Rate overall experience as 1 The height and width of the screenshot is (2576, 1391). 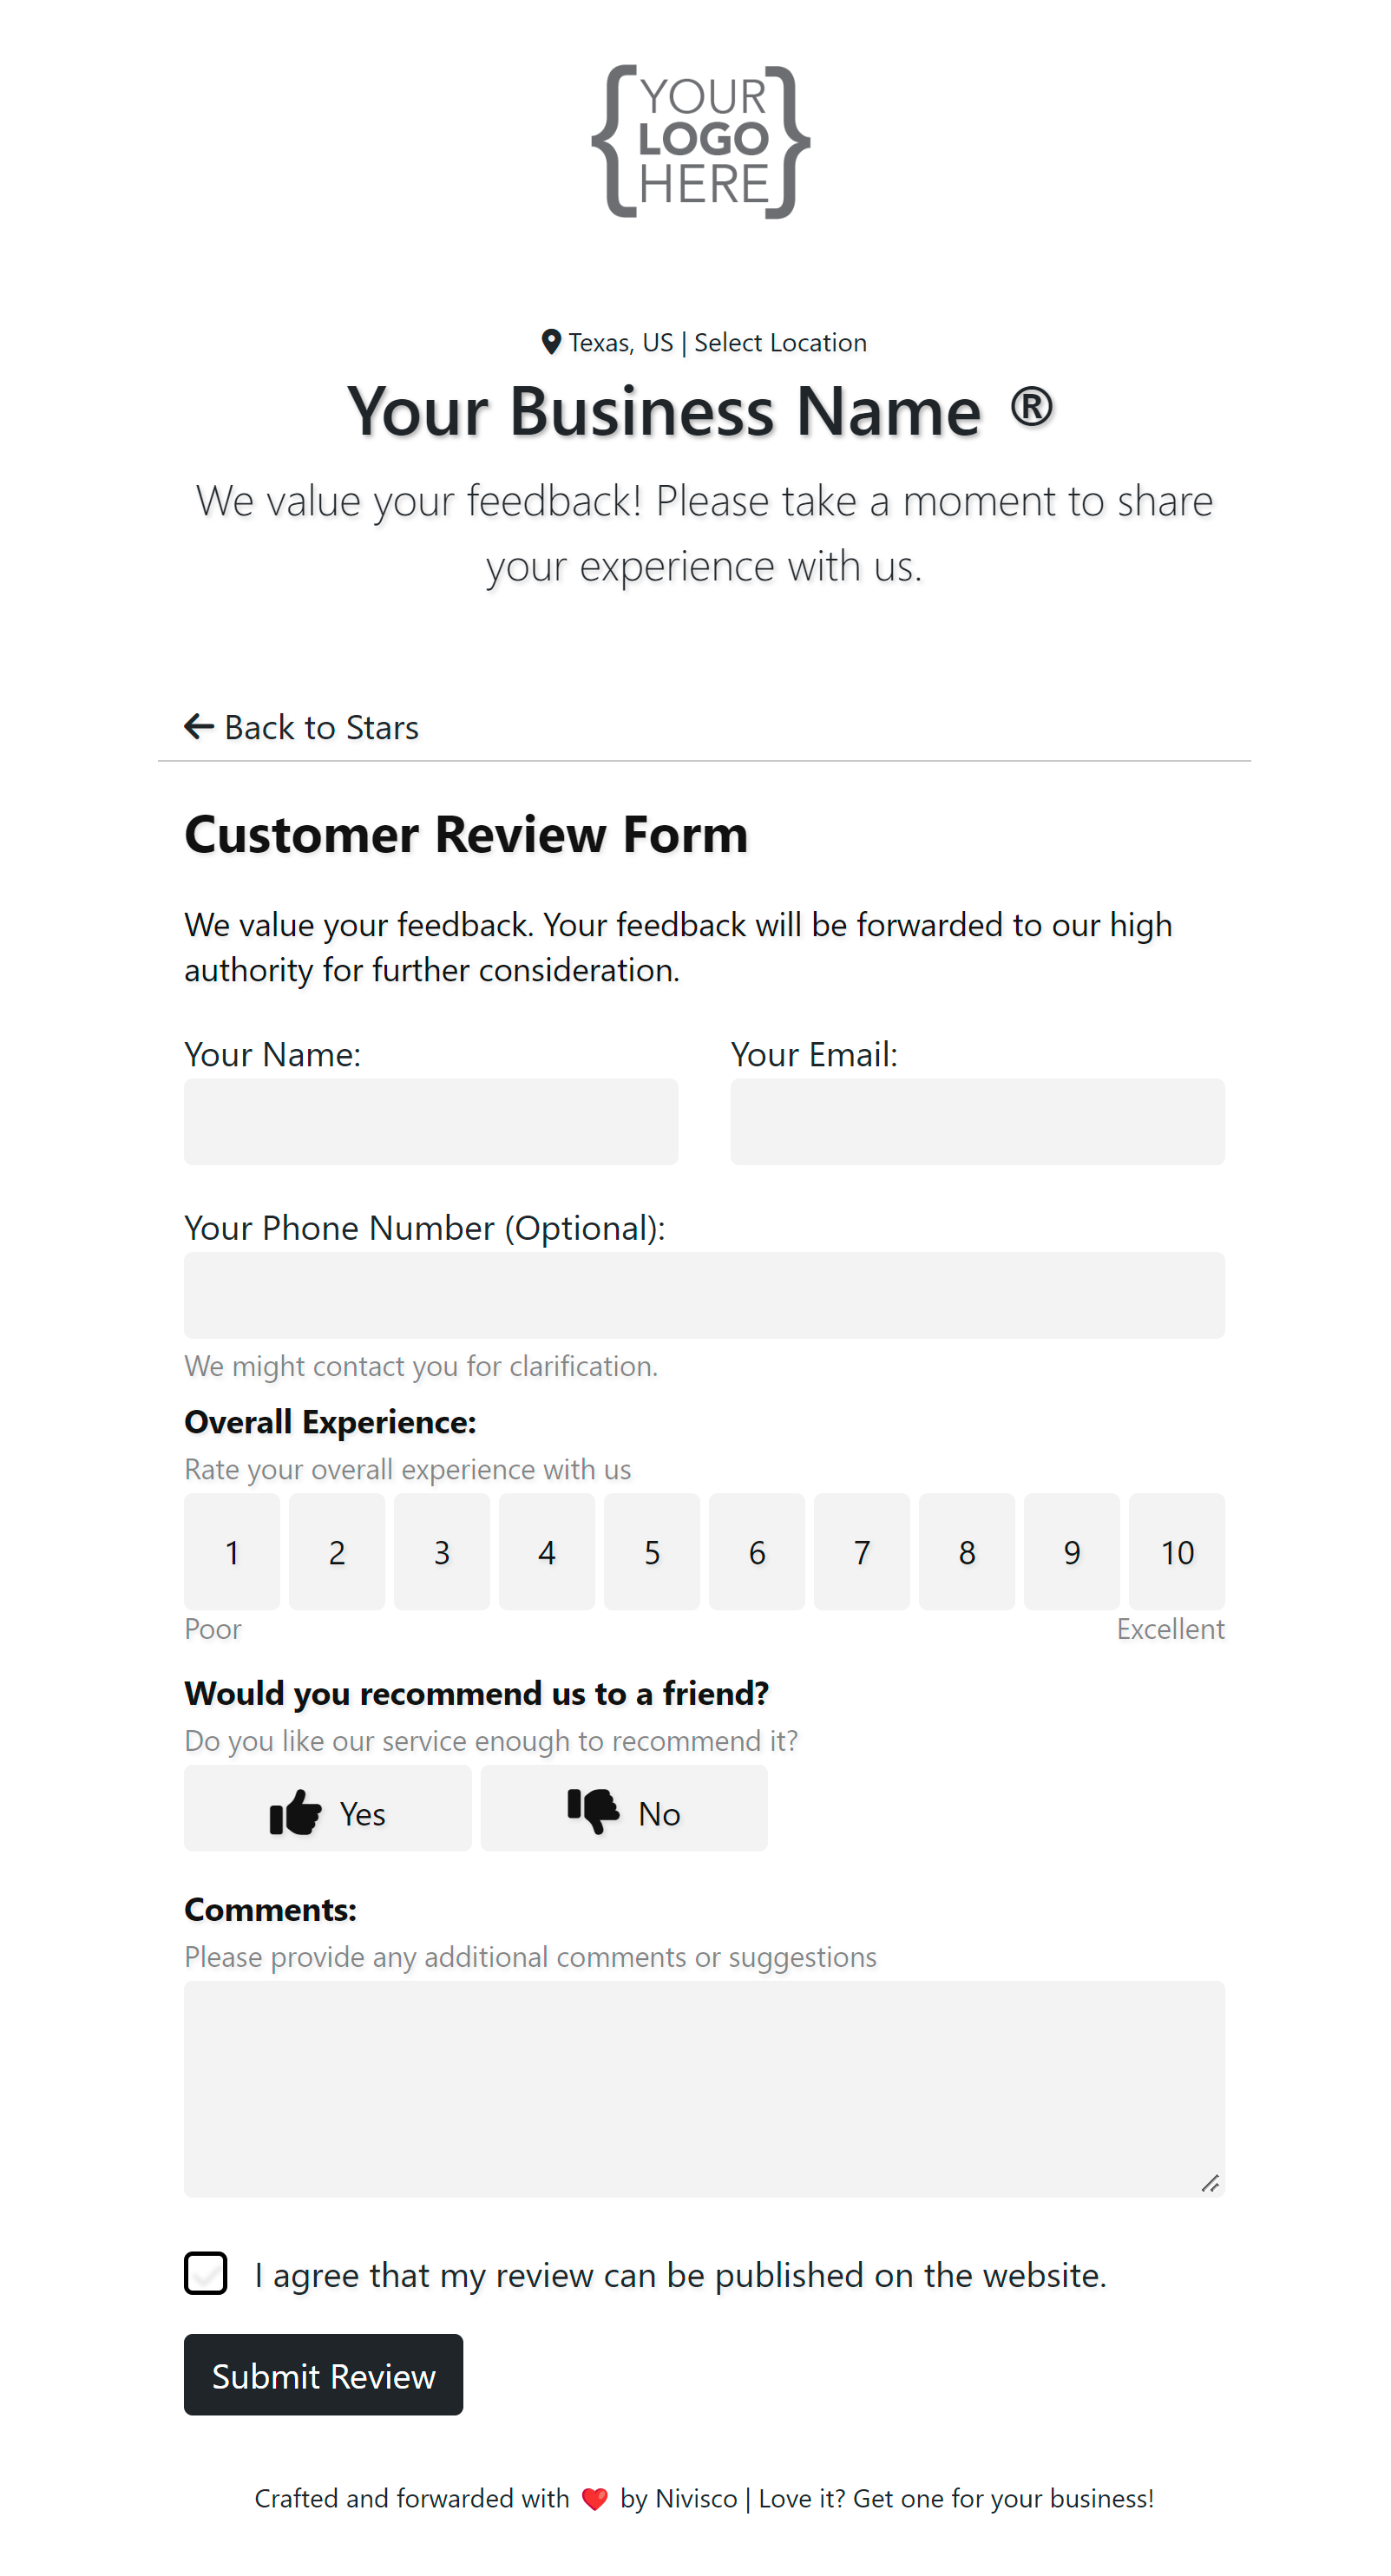pyautogui.click(x=232, y=1551)
